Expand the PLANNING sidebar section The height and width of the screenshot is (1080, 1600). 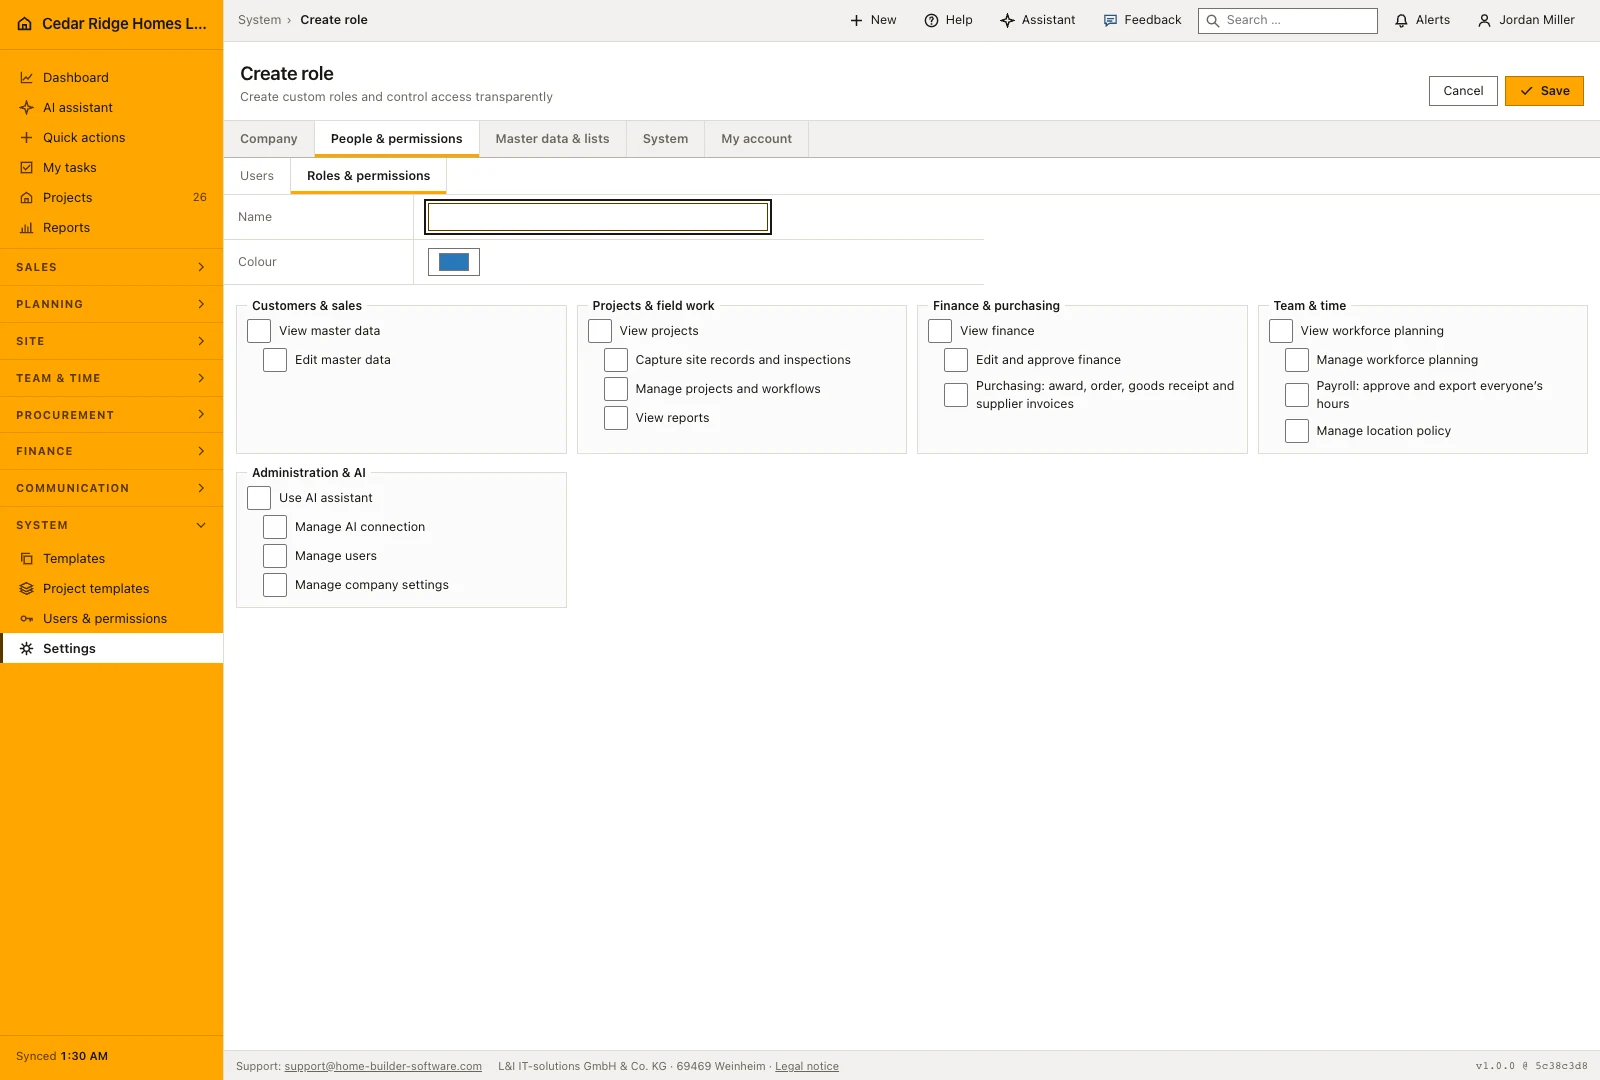point(111,304)
